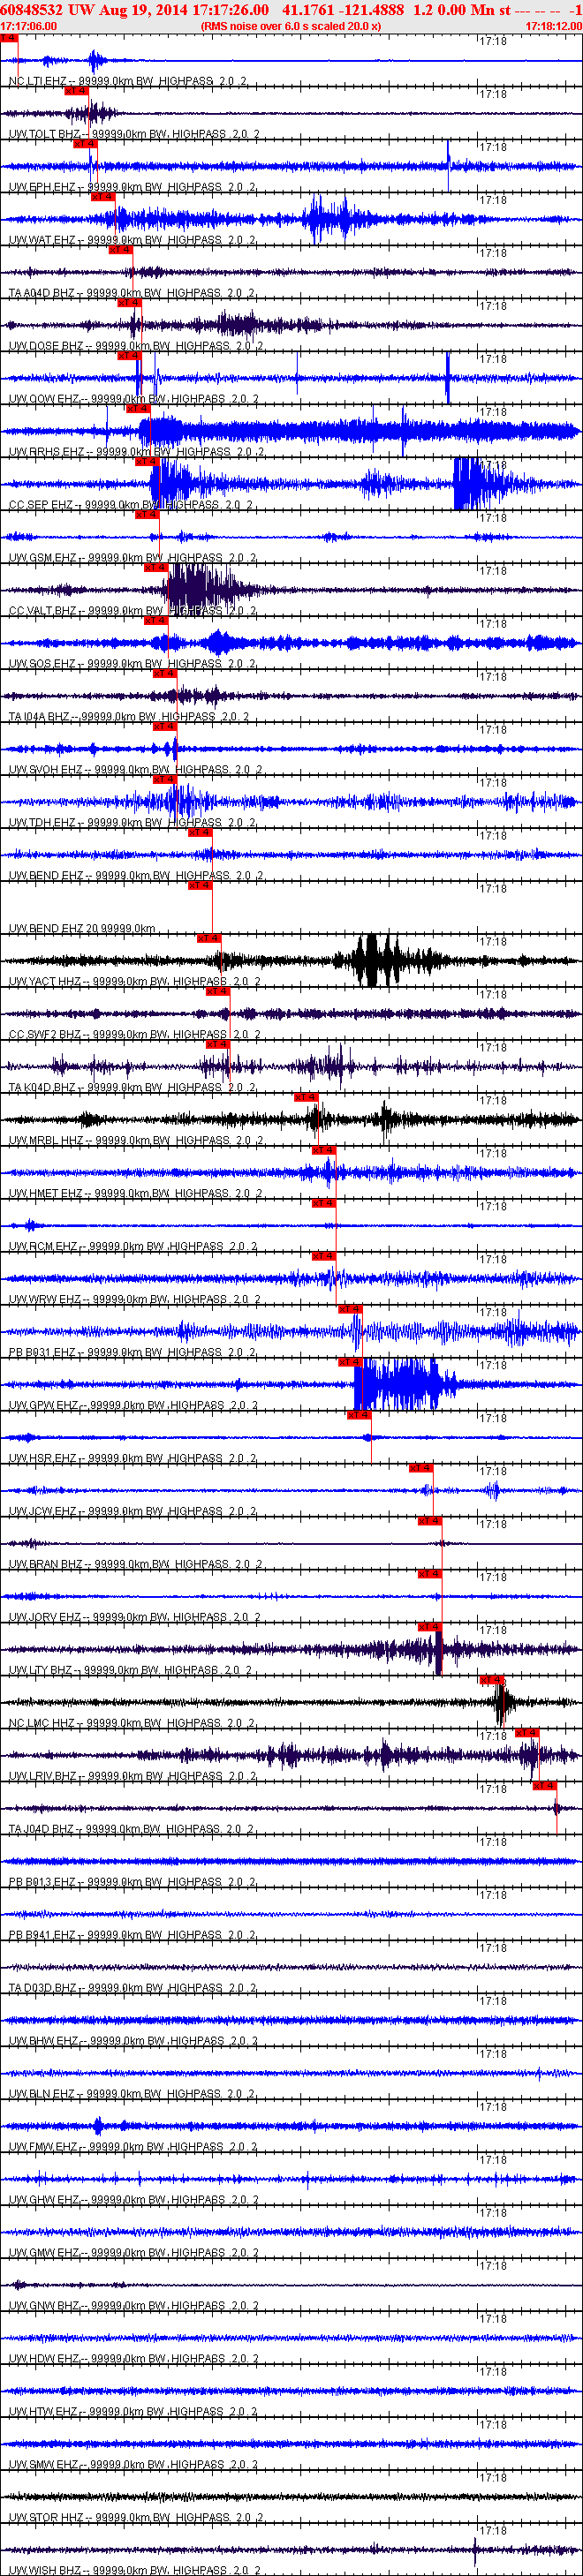The height and width of the screenshot is (2576, 583).
Task: Select the UW.BRAN.BHZ station label
Action: pos(135,1565)
